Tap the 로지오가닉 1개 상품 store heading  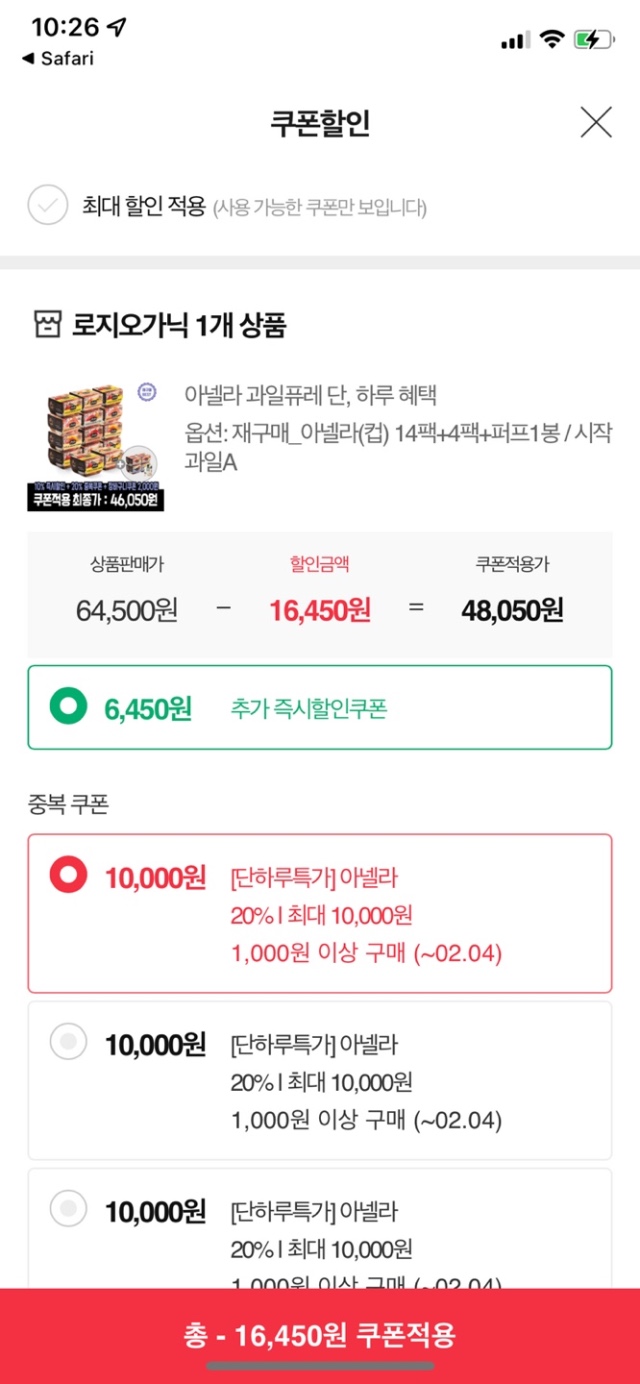(180, 325)
